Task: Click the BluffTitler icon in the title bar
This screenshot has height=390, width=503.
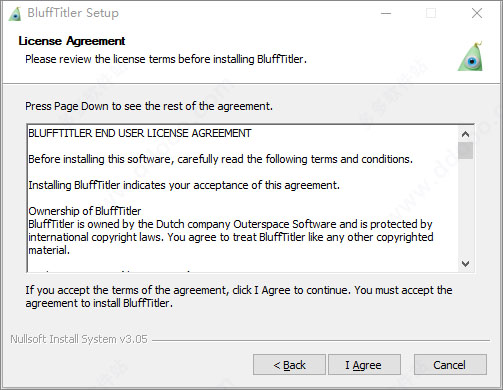Action: coord(15,13)
